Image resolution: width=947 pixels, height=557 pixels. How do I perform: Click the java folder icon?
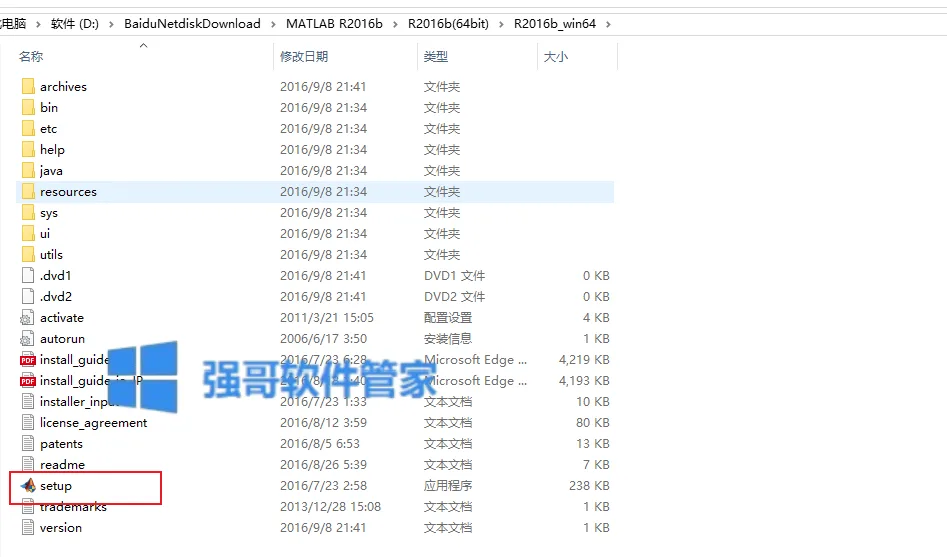click(x=28, y=170)
